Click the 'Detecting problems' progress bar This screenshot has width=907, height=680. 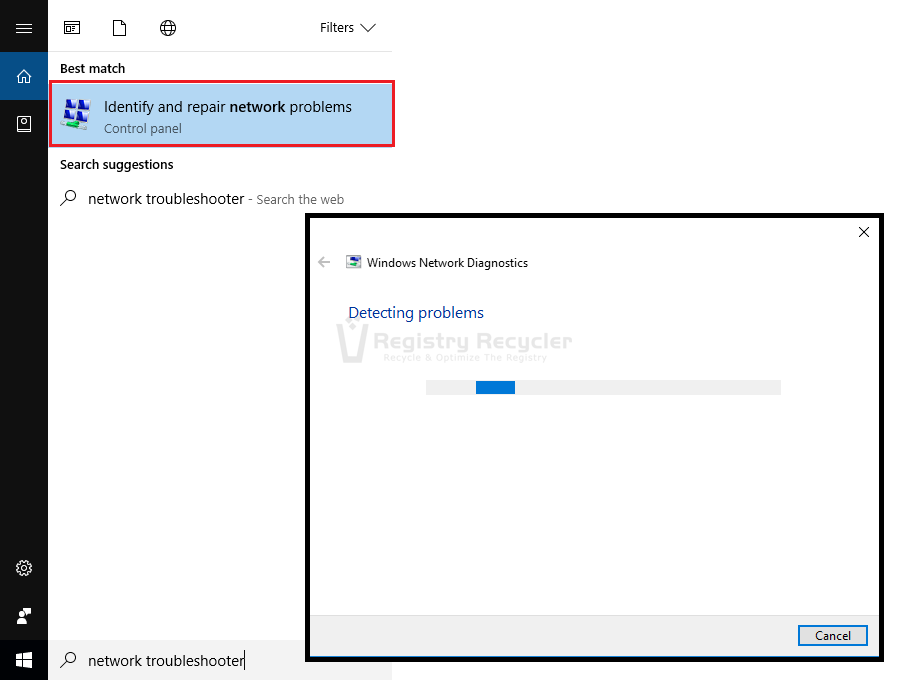[603, 387]
